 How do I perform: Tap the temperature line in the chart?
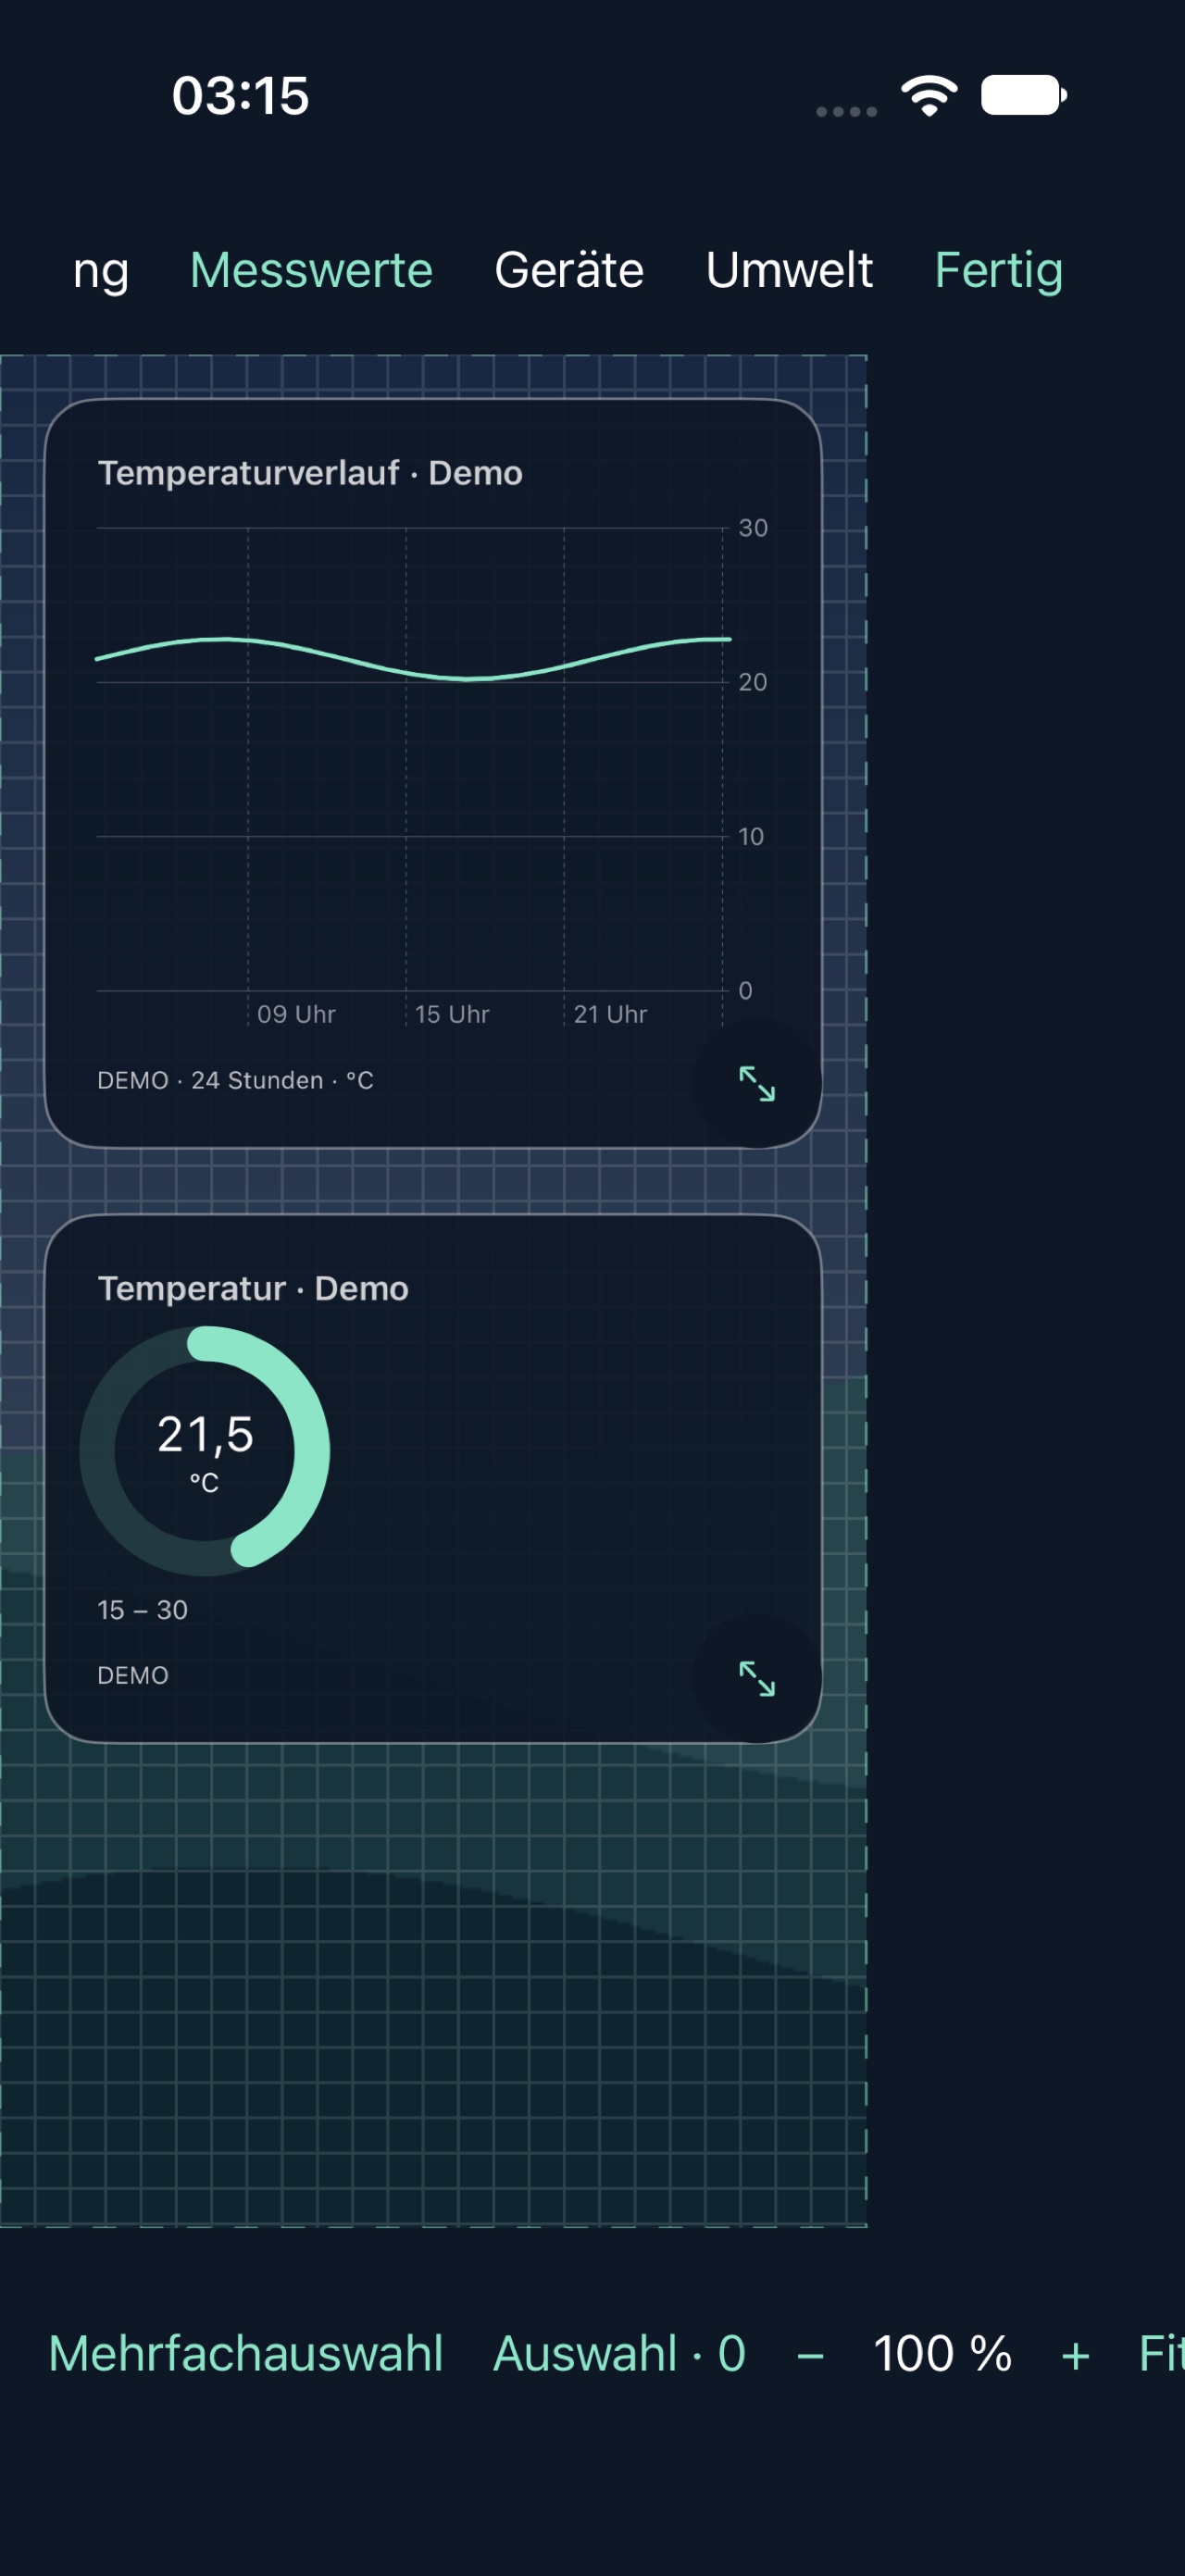[x=413, y=658]
